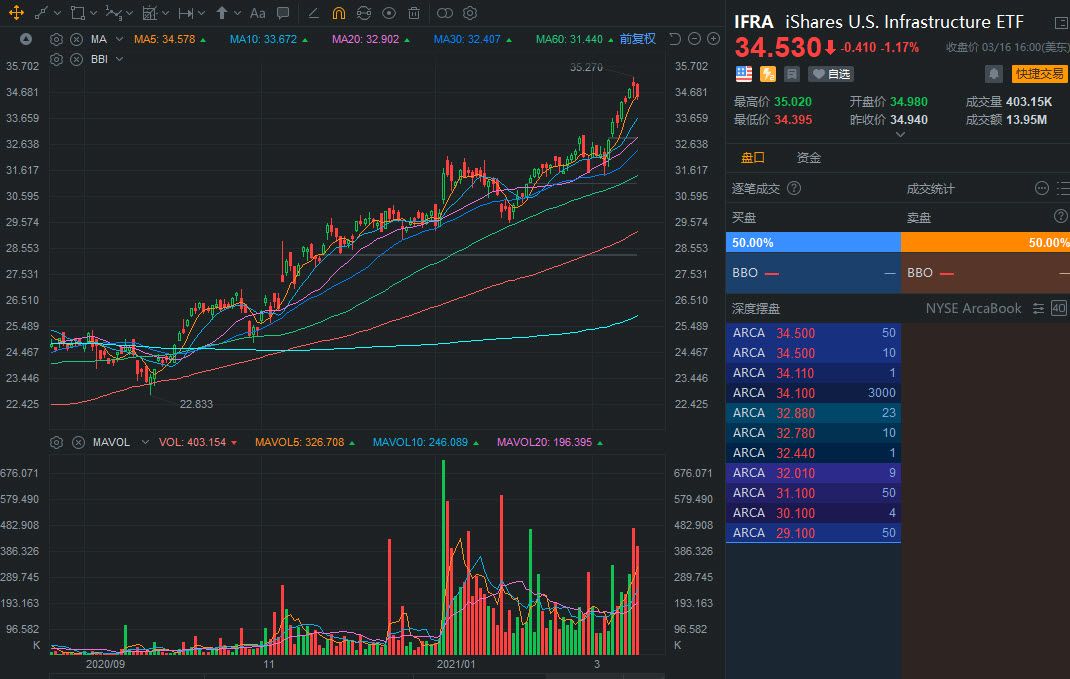Click the 40 depth levels selector

tap(1058, 308)
